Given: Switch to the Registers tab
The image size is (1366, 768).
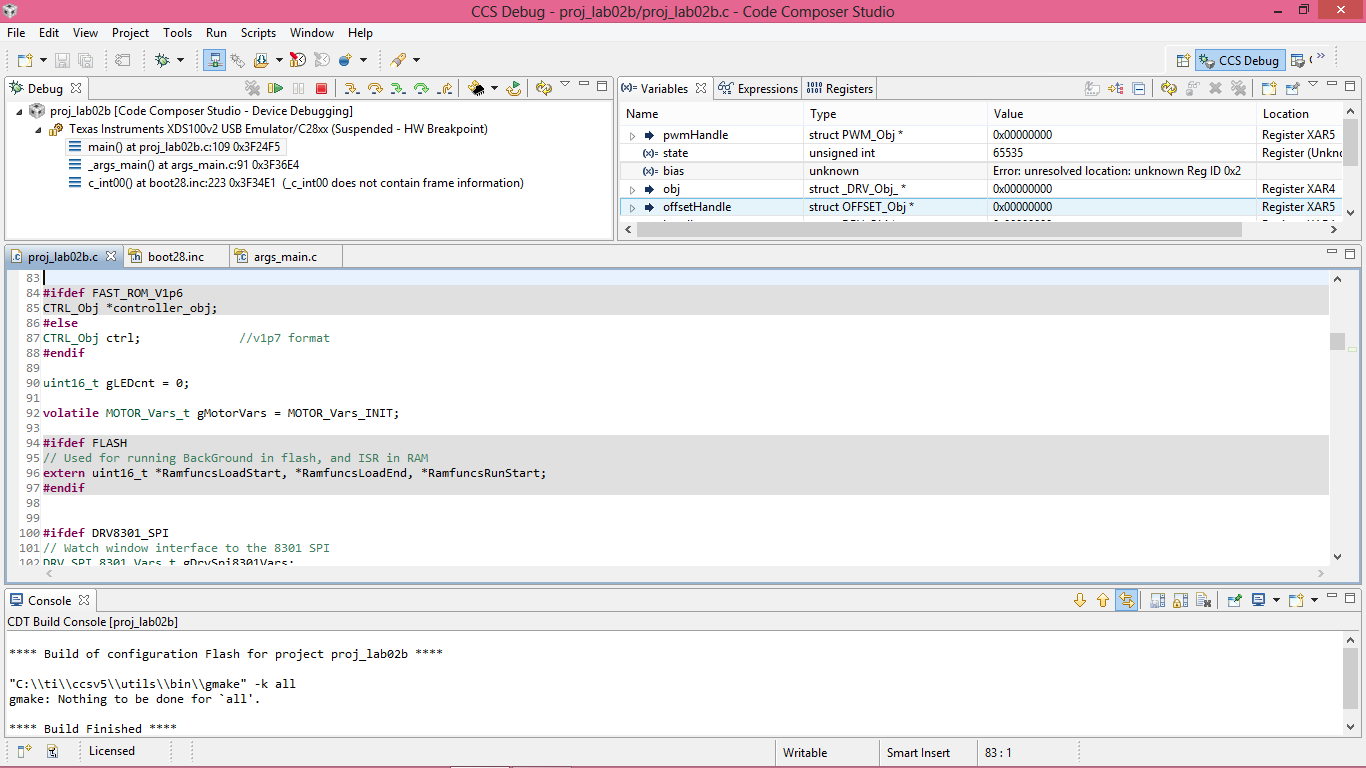Looking at the screenshot, I should pyautogui.click(x=840, y=88).
